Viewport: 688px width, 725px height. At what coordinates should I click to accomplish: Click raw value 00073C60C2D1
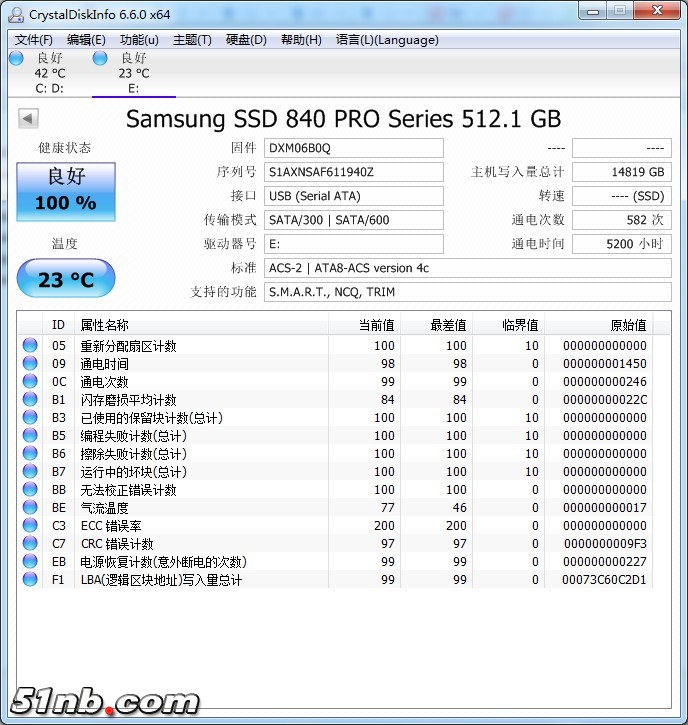[x=604, y=580]
